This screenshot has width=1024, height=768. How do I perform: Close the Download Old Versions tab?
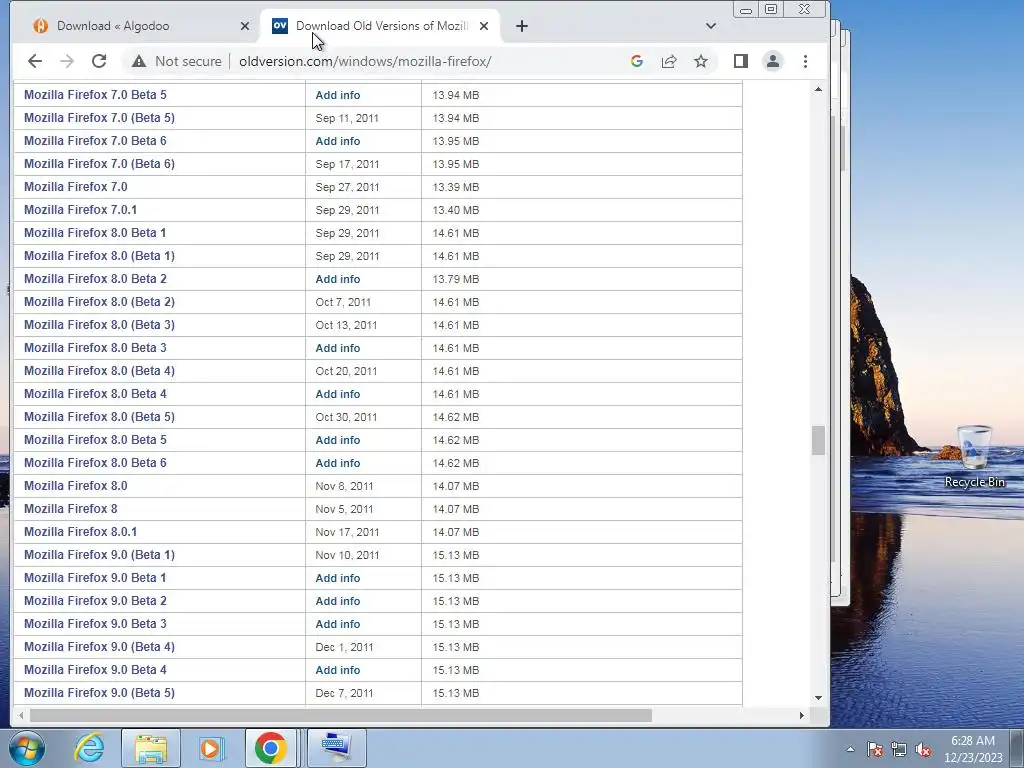click(484, 26)
